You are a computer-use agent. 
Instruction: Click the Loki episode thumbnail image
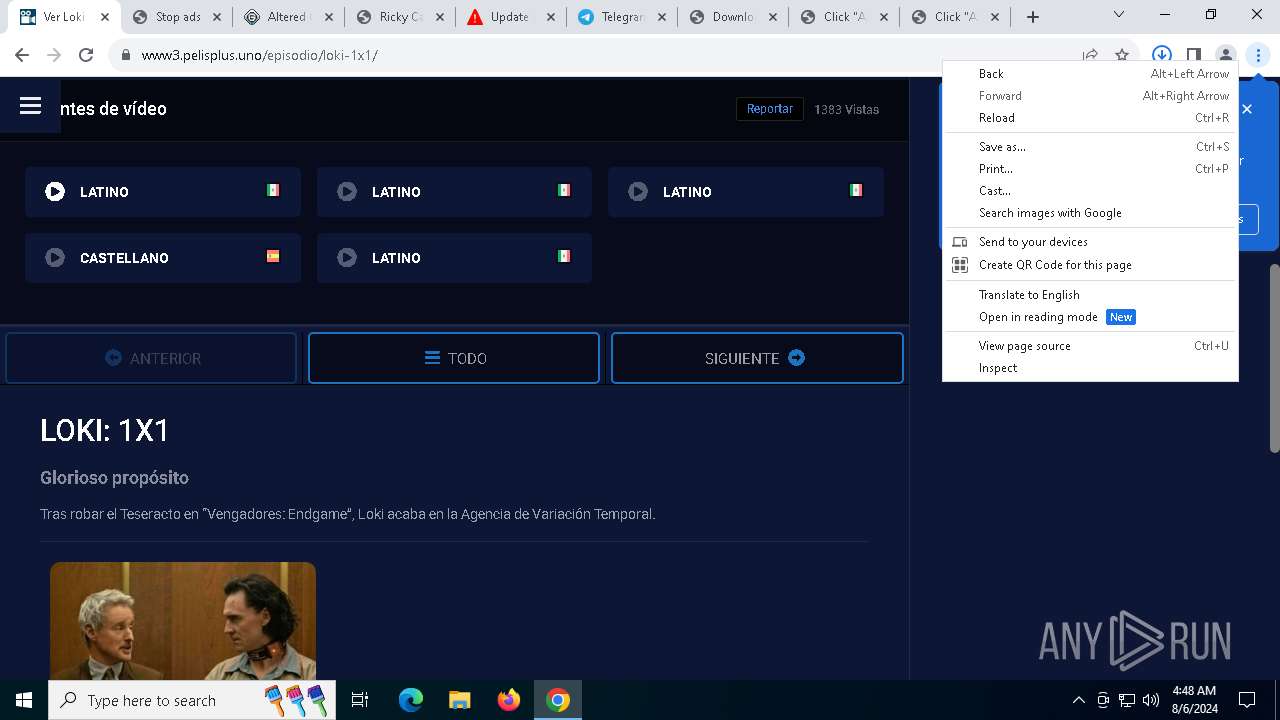[183, 621]
